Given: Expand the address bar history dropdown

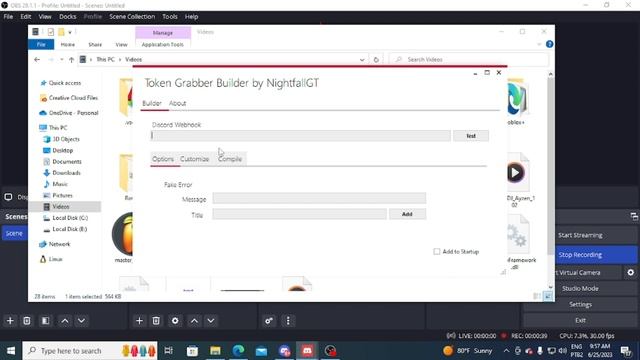Looking at the screenshot, I should pyautogui.click(x=362, y=60).
